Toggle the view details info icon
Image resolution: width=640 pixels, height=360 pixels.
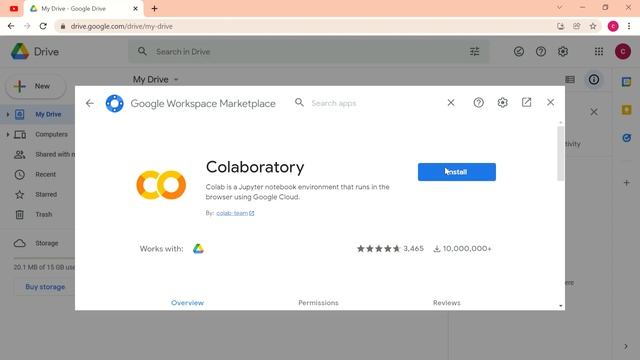pos(593,80)
